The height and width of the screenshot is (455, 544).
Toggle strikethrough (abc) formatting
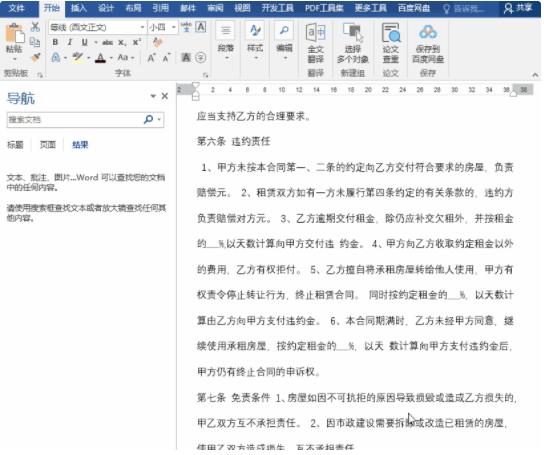[x=108, y=42]
